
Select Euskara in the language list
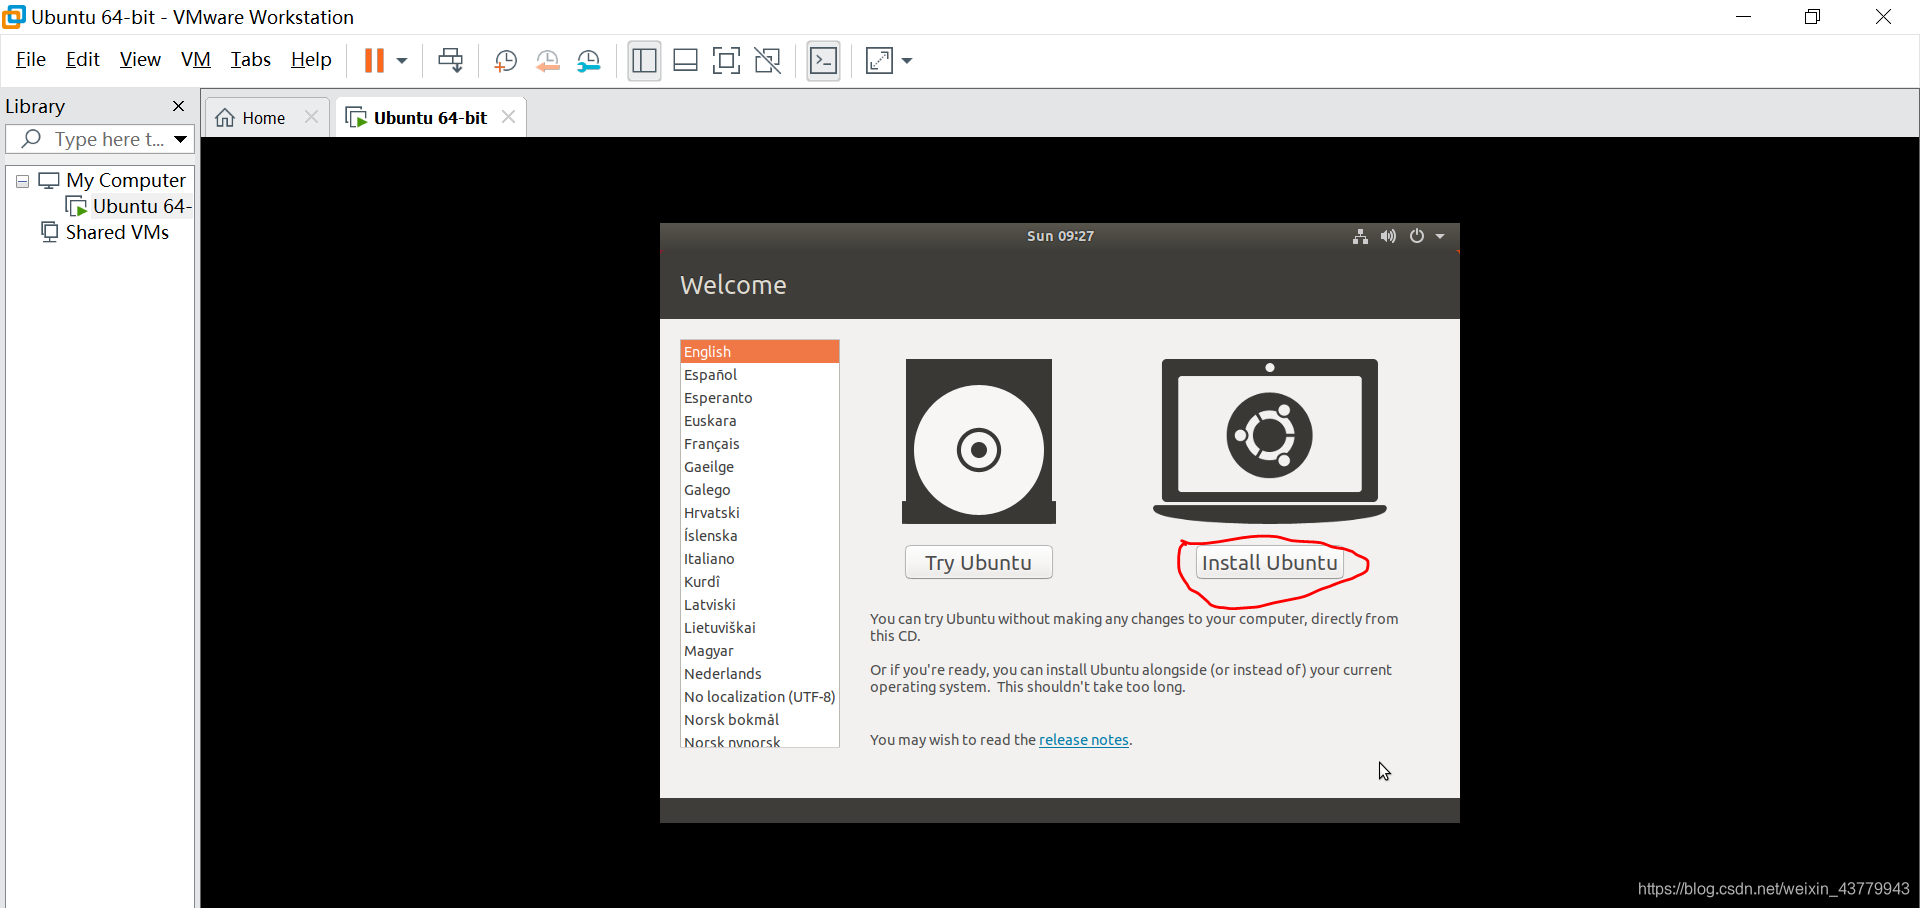click(759, 421)
